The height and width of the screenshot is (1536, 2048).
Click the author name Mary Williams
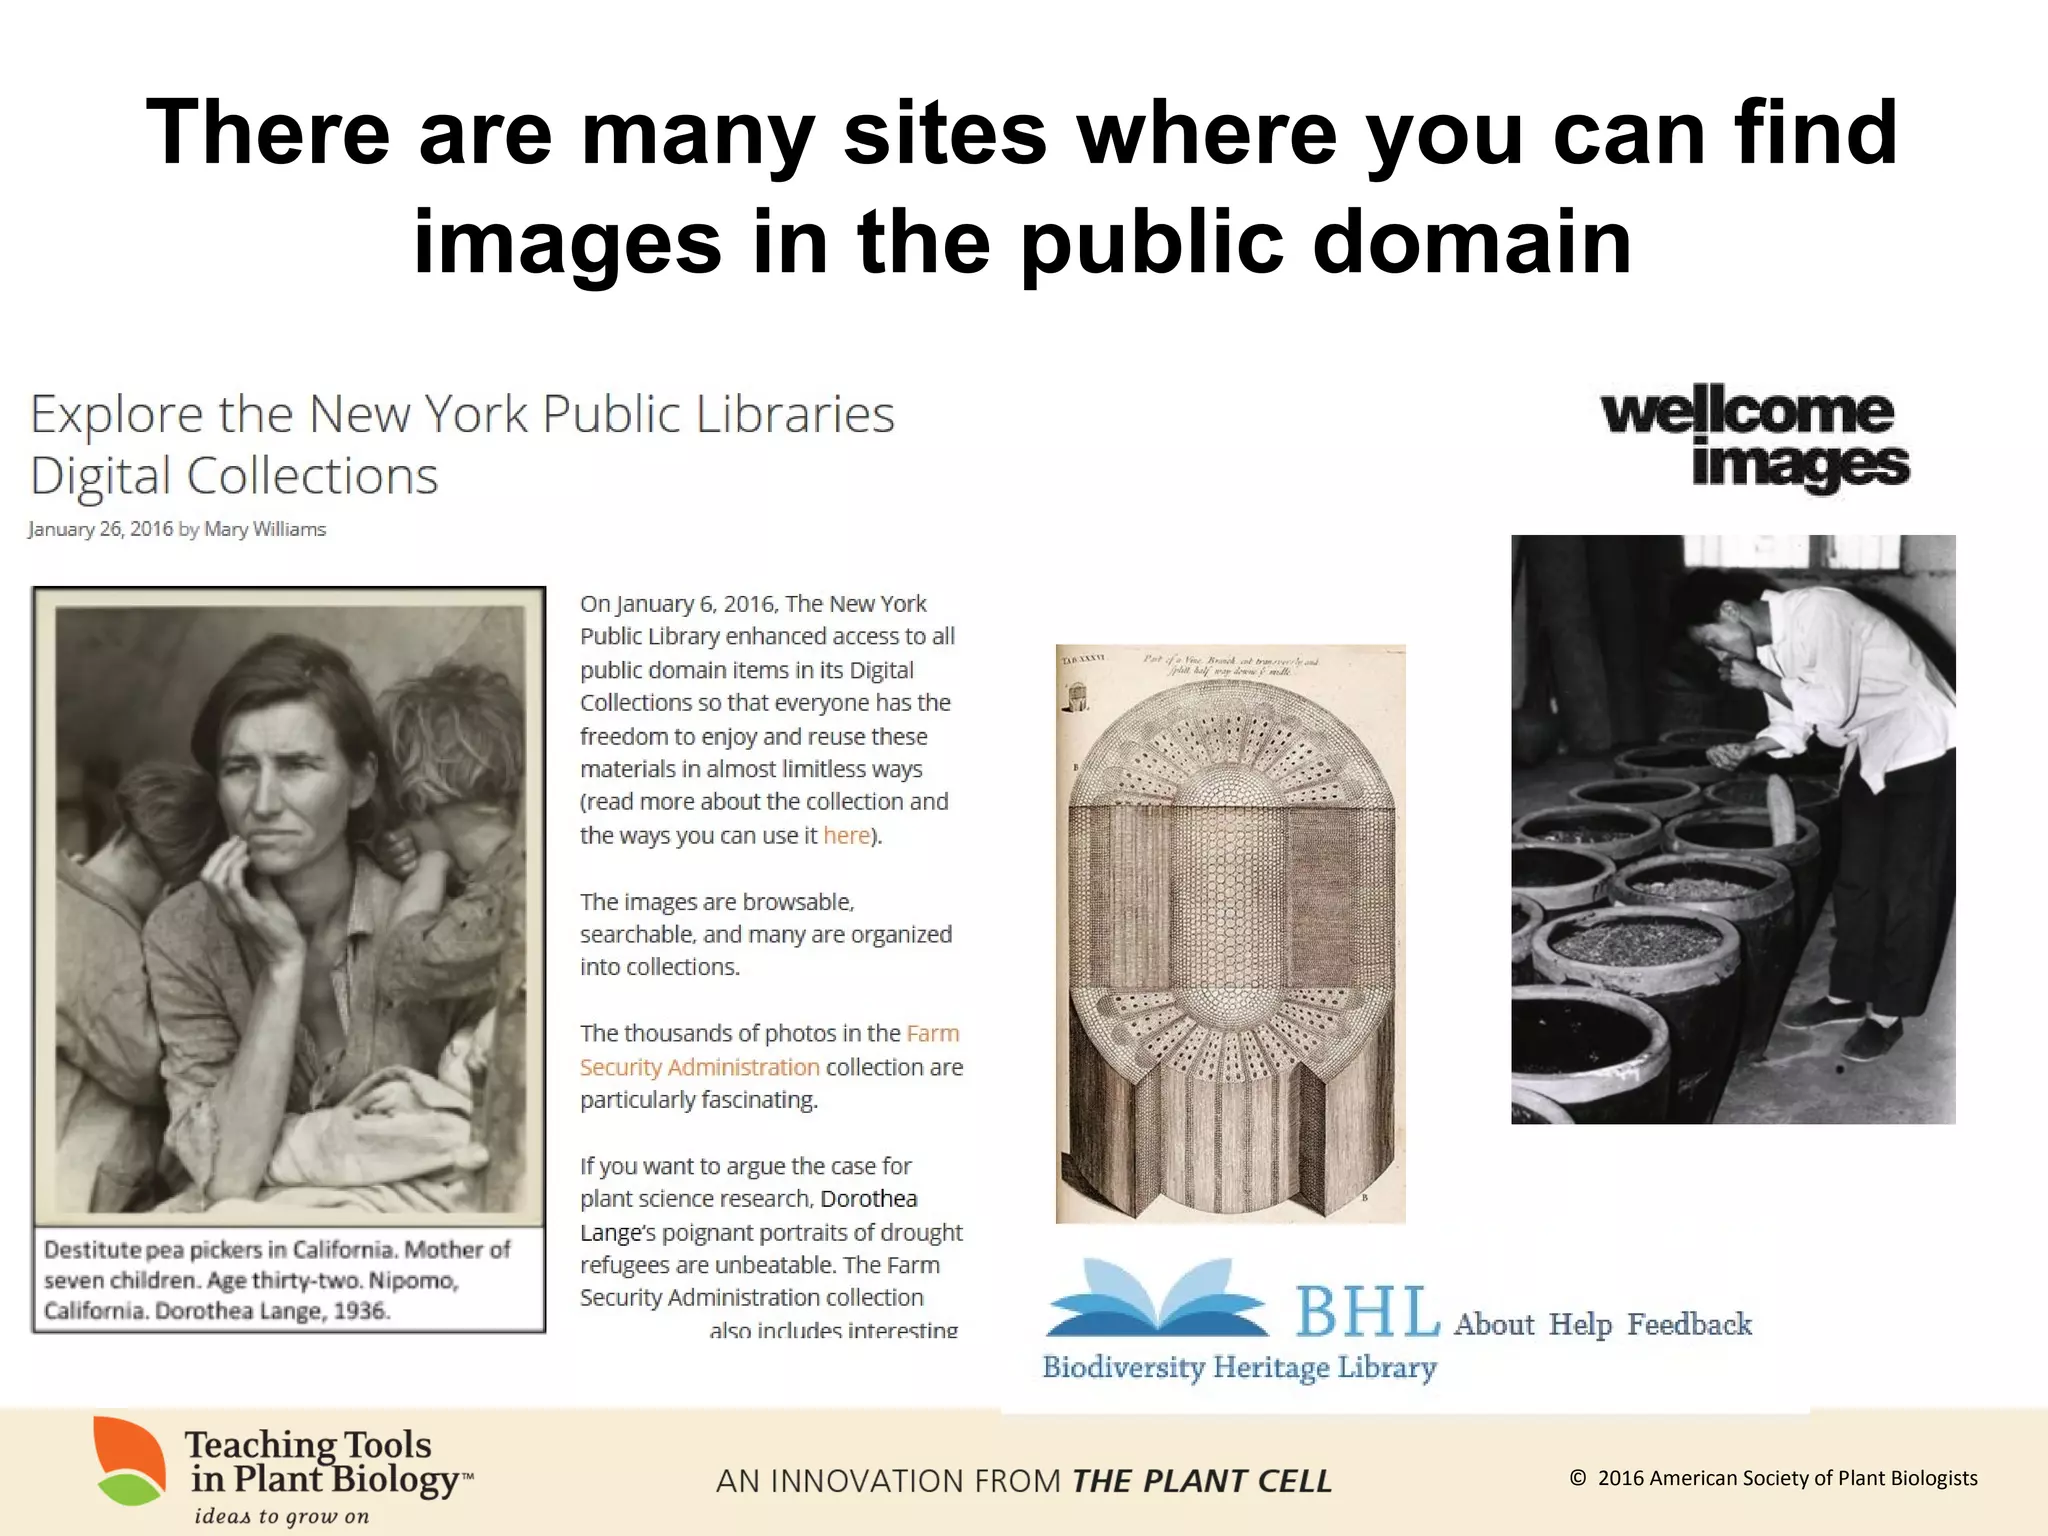click(x=265, y=529)
